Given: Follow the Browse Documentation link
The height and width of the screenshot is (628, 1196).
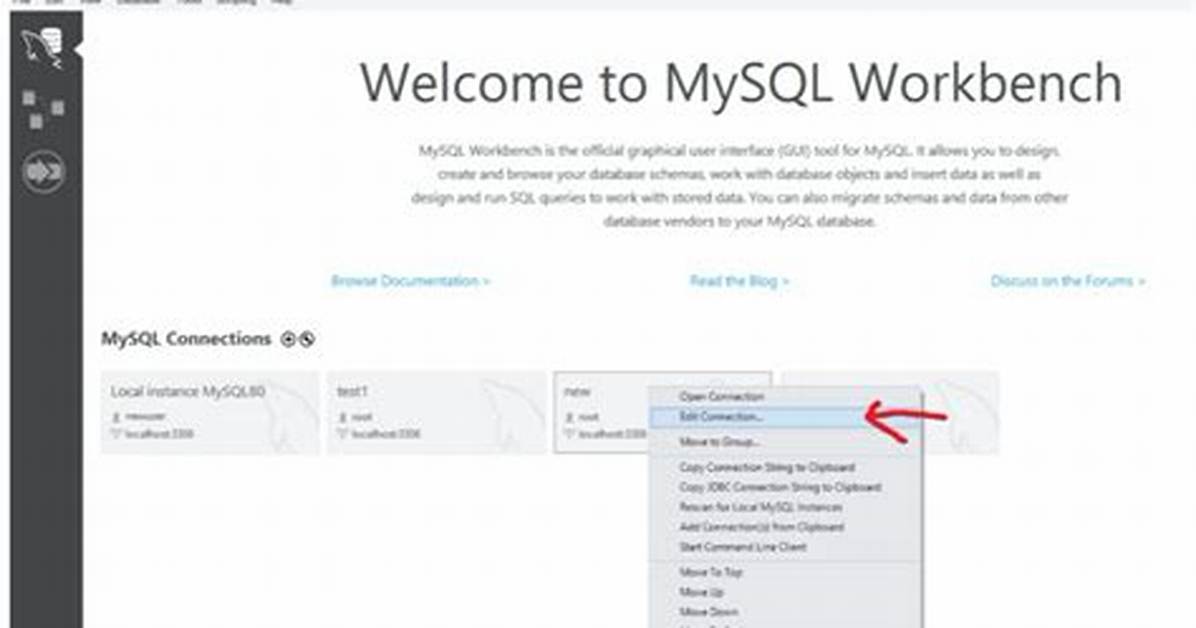Looking at the screenshot, I should 410,281.
